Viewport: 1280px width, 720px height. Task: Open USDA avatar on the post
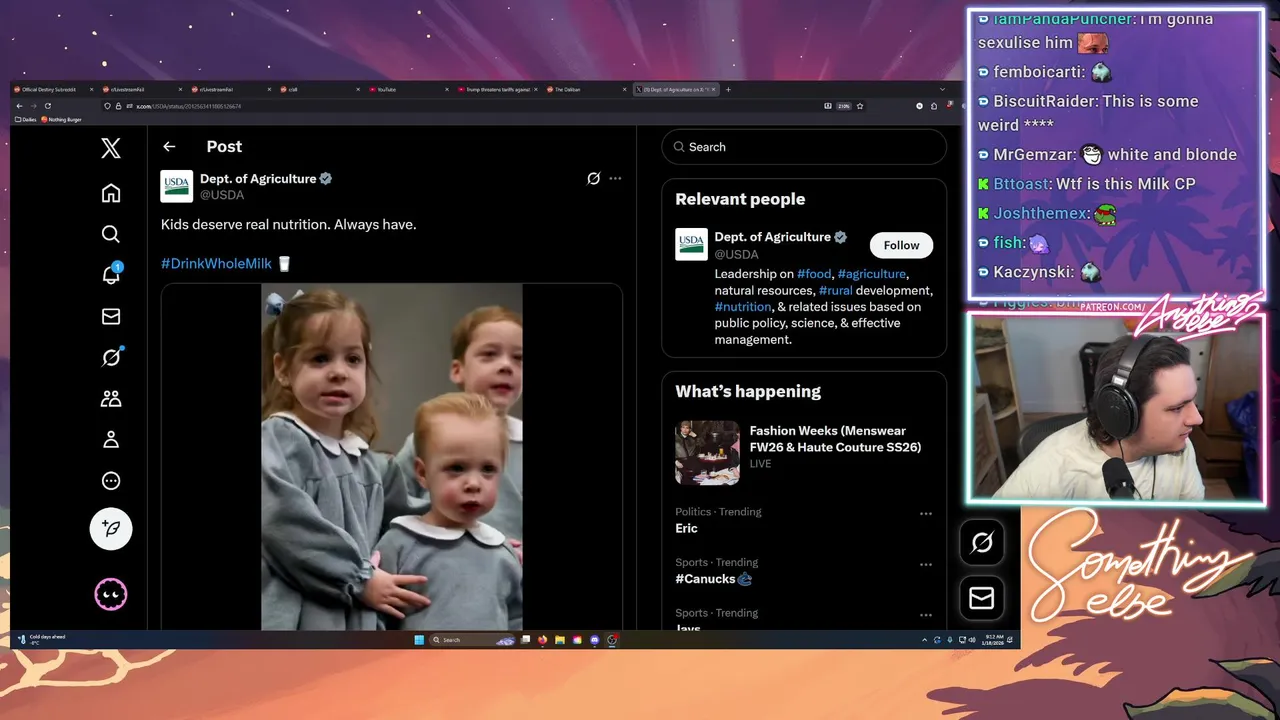pos(177,186)
